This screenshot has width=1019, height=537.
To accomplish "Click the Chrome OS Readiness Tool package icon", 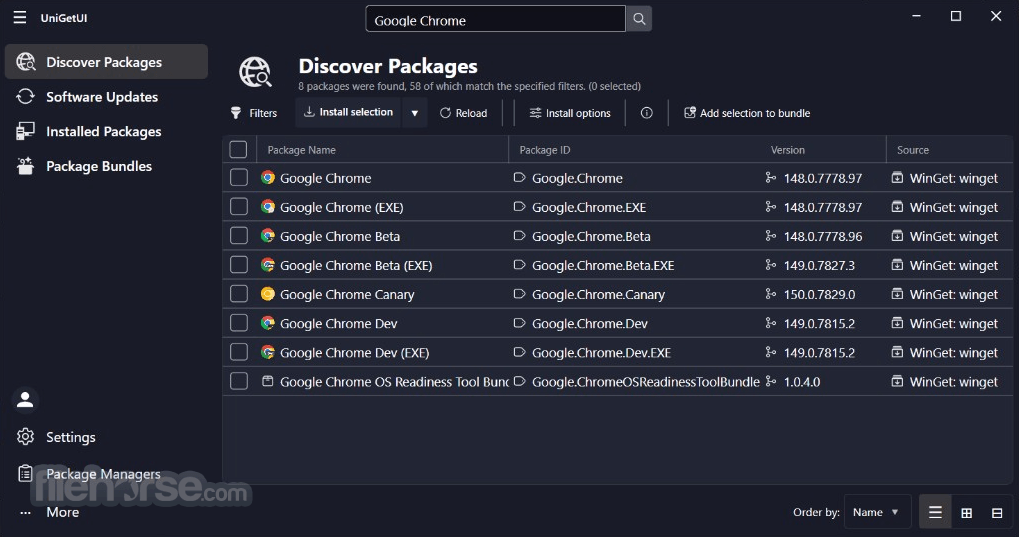I will [267, 381].
